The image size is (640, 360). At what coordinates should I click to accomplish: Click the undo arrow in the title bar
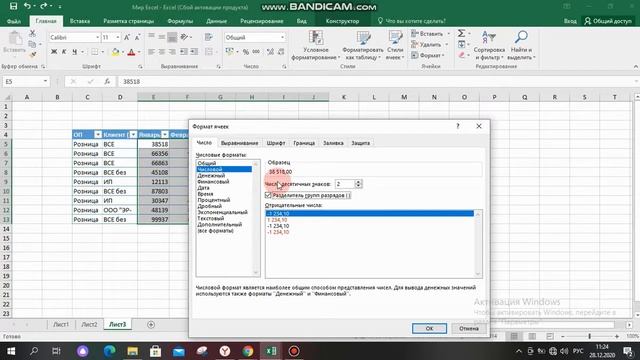[x=27, y=6]
